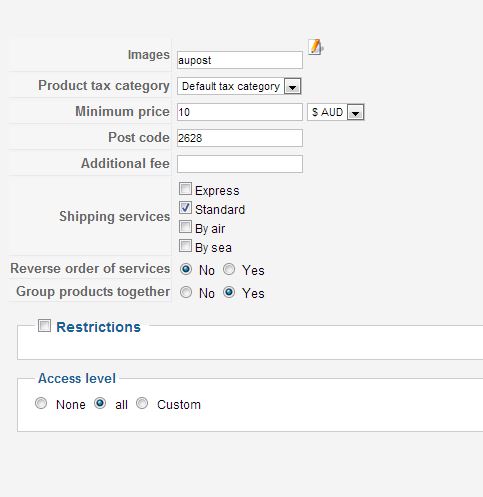Uncheck the Standard shipping checkbox

(185, 208)
